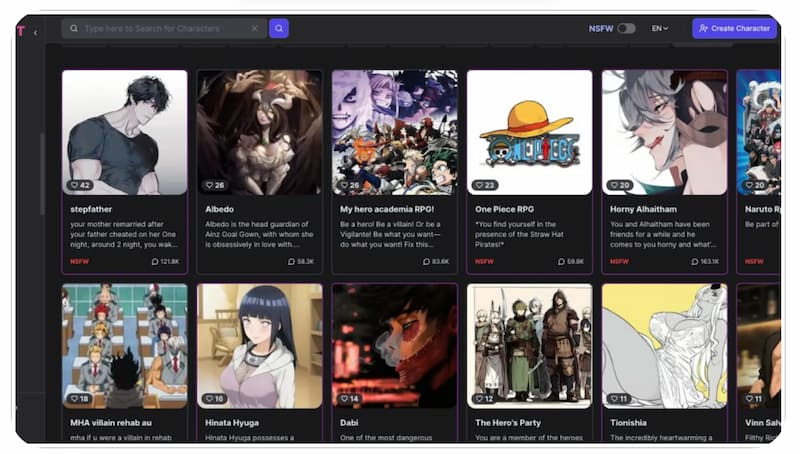
Task: Like the One Piece RPG card heart 23
Action: pos(485,185)
